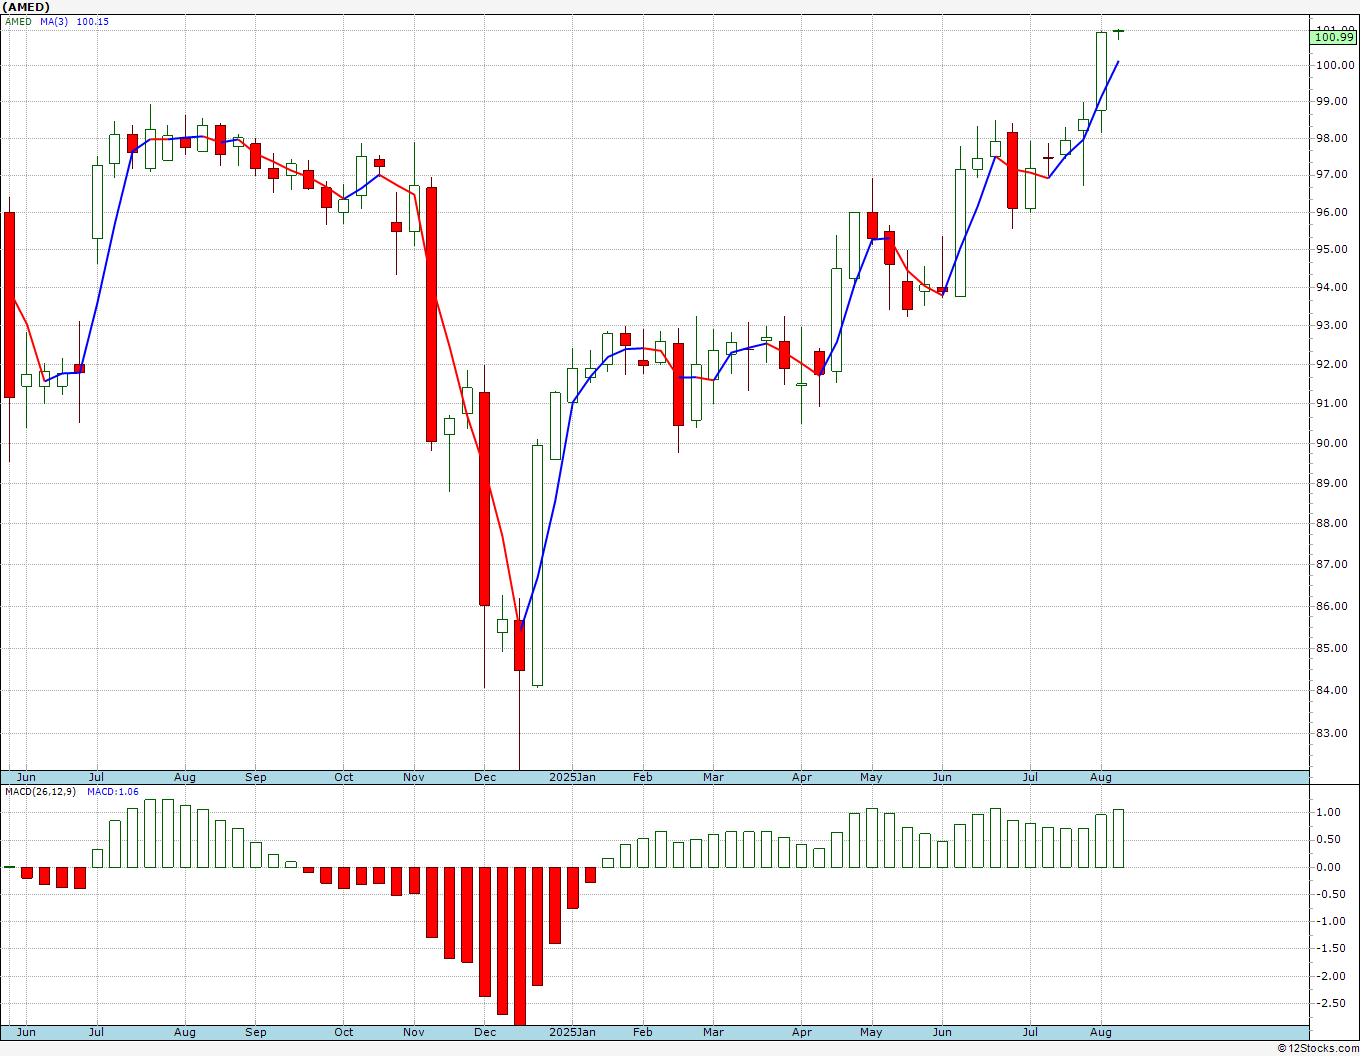Click 2025Jan on the price chart date axis
The height and width of the screenshot is (1056, 1360).
tap(573, 777)
